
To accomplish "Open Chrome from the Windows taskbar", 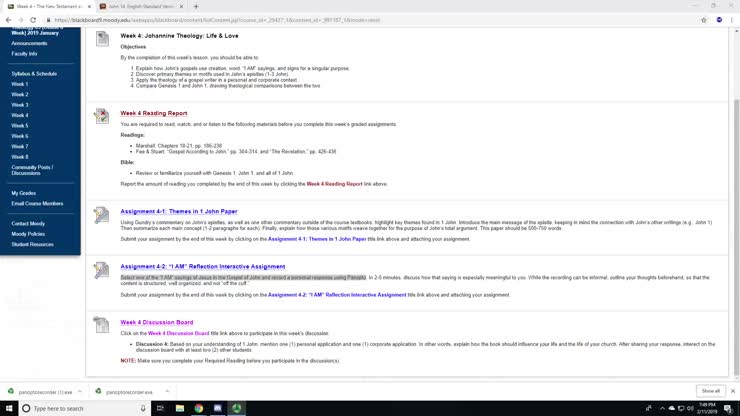I will pos(199,408).
